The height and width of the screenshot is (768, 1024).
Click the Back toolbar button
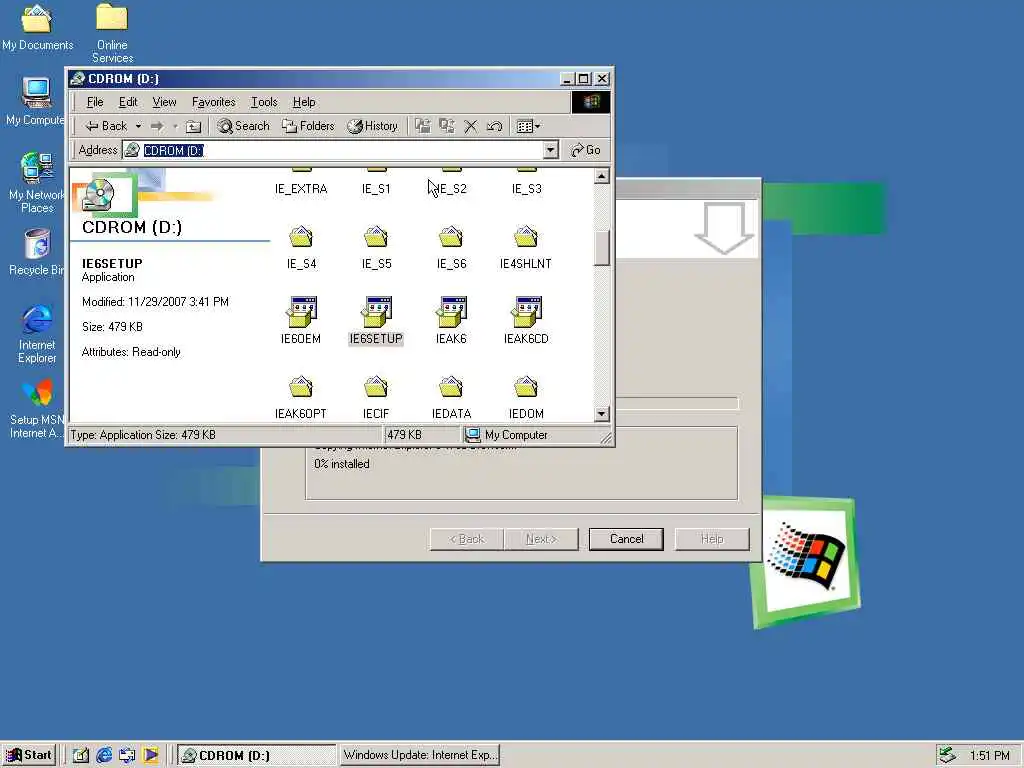click(106, 126)
